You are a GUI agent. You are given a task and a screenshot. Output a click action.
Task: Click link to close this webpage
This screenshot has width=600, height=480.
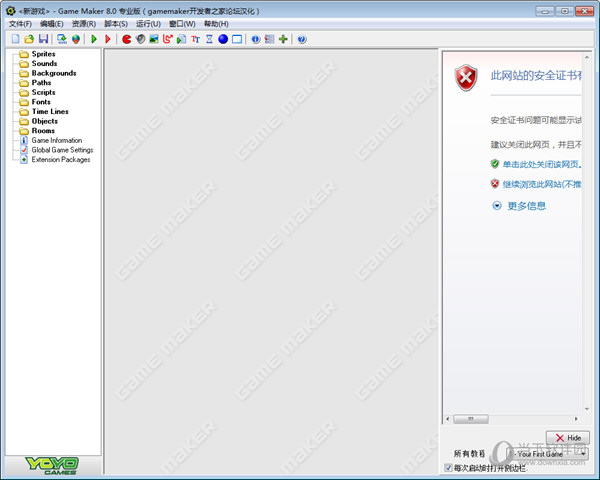click(x=542, y=164)
